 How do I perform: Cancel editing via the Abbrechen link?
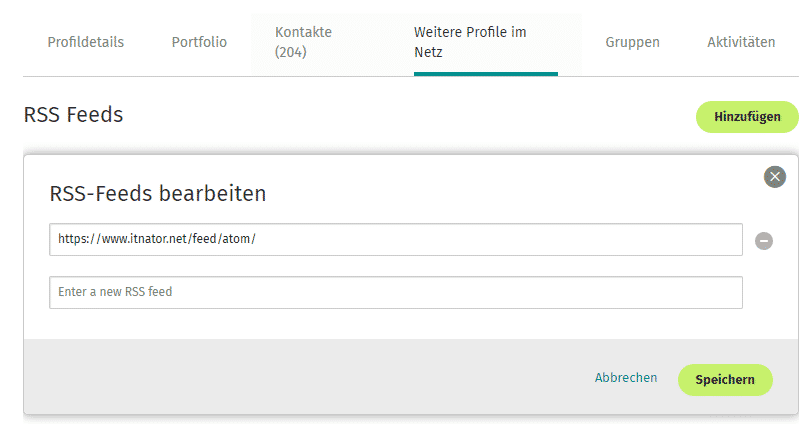[626, 378]
